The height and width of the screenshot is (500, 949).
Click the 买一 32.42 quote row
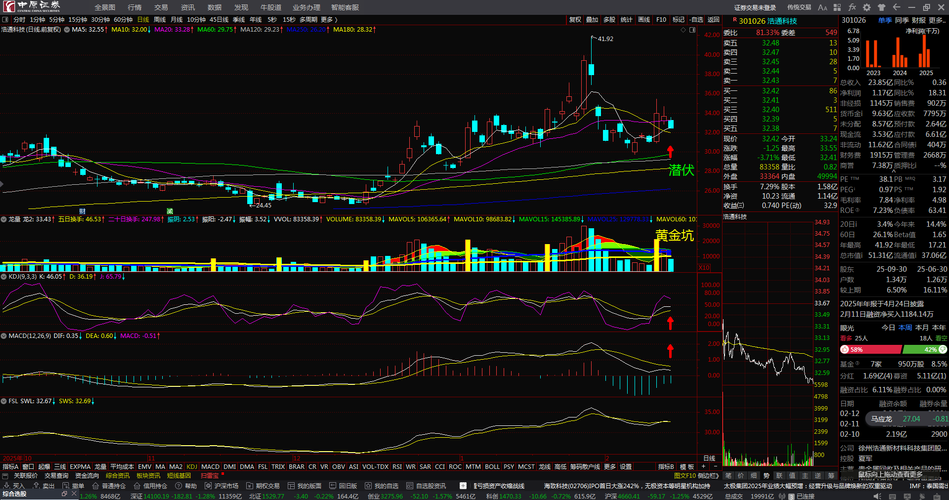[780, 91]
